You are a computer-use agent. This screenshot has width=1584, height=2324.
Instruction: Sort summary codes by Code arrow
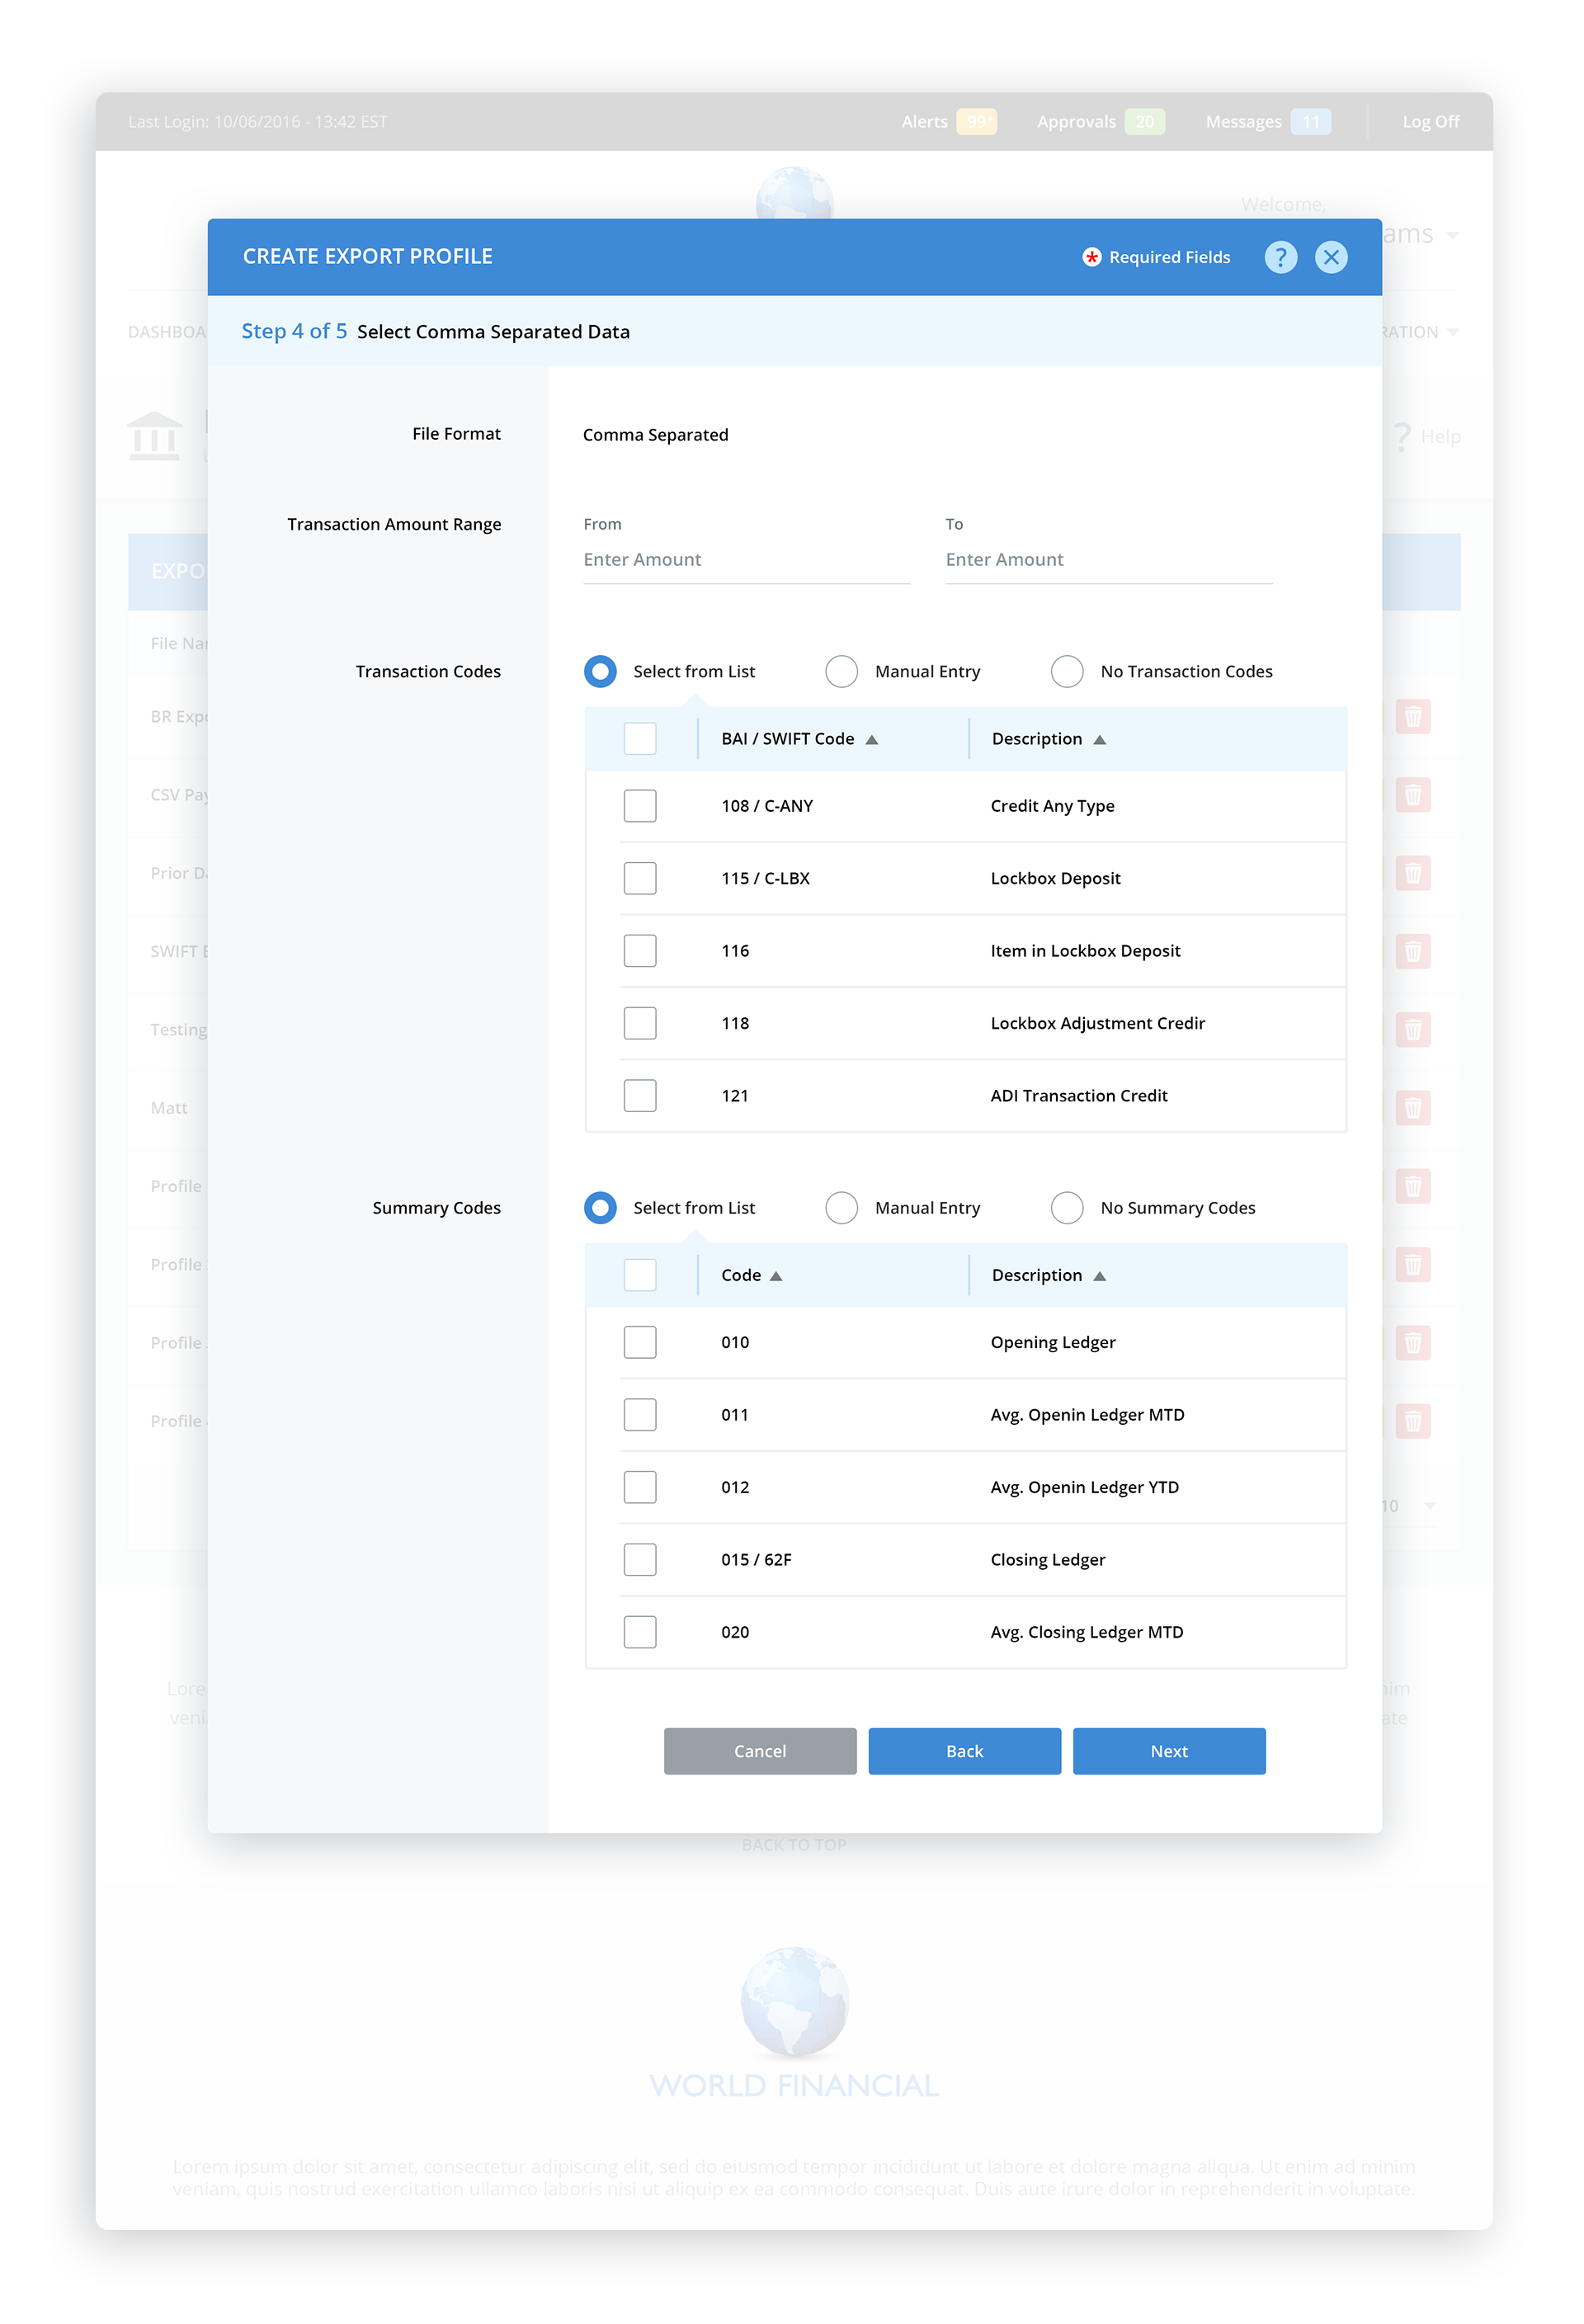point(776,1276)
